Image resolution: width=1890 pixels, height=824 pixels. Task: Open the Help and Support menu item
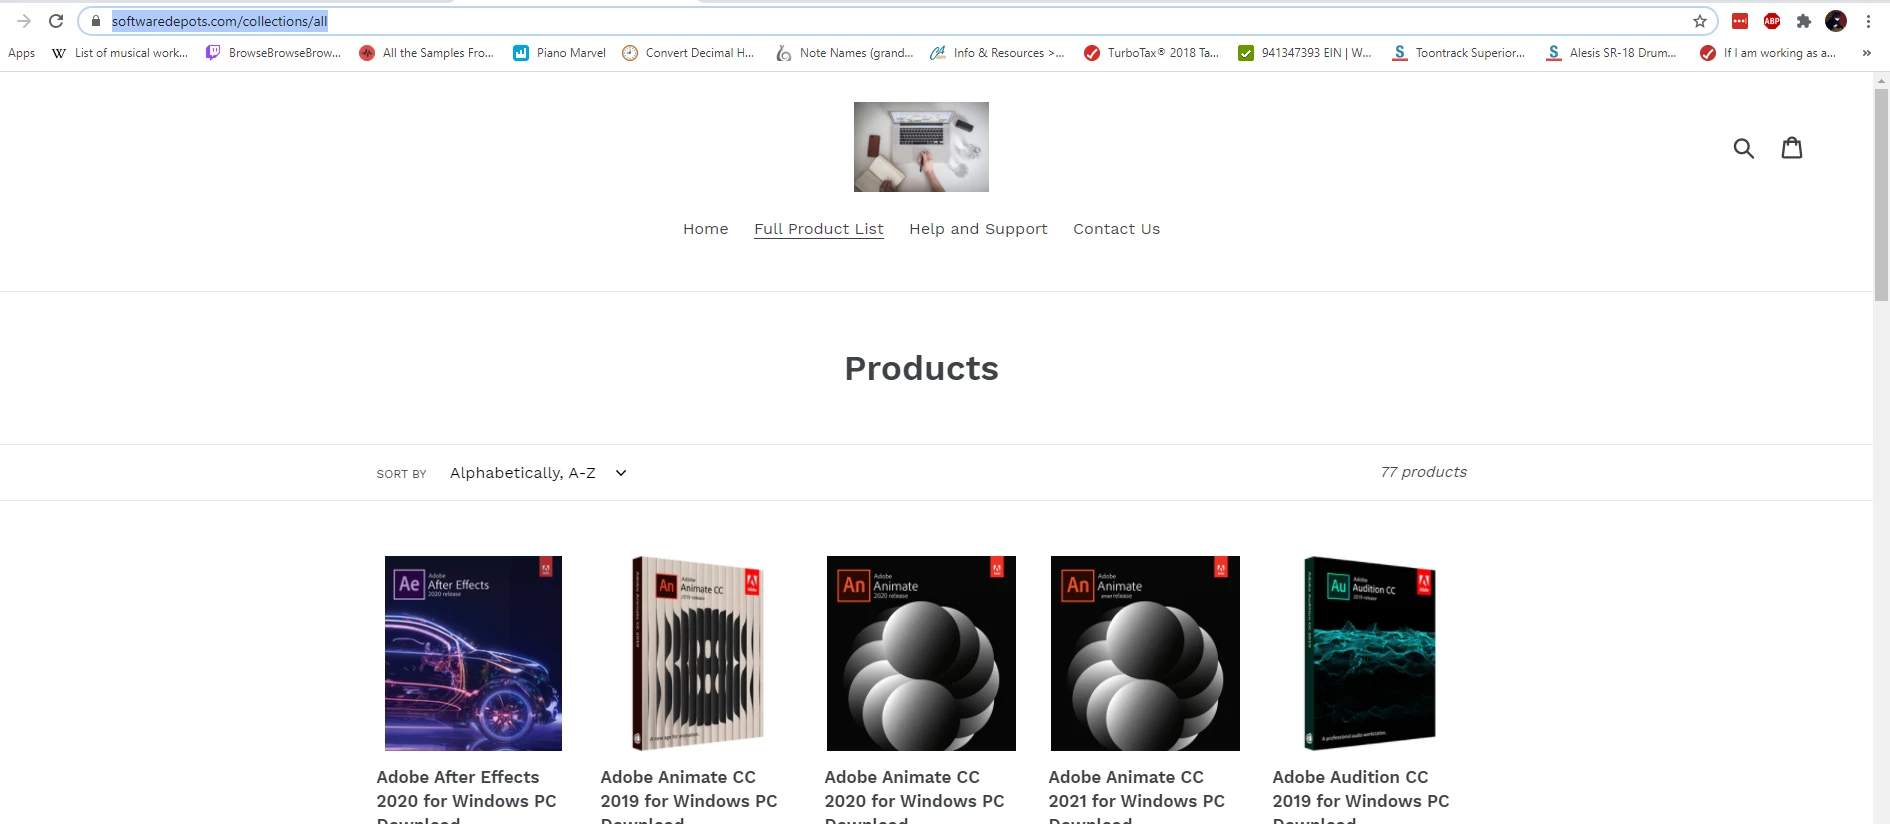coord(978,229)
